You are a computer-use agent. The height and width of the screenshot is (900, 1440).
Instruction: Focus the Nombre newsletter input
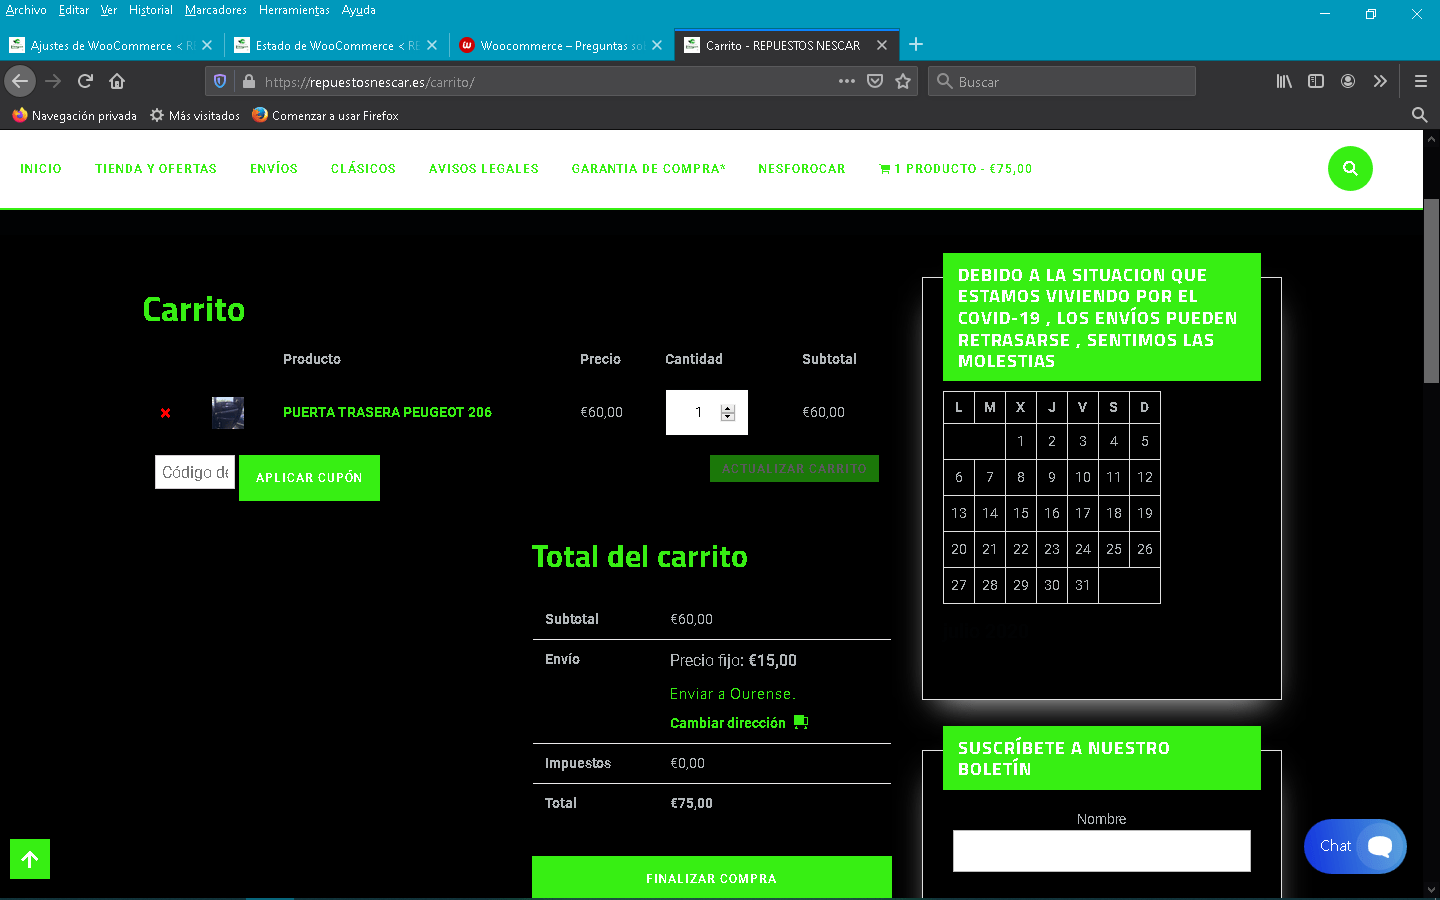[x=1102, y=851]
